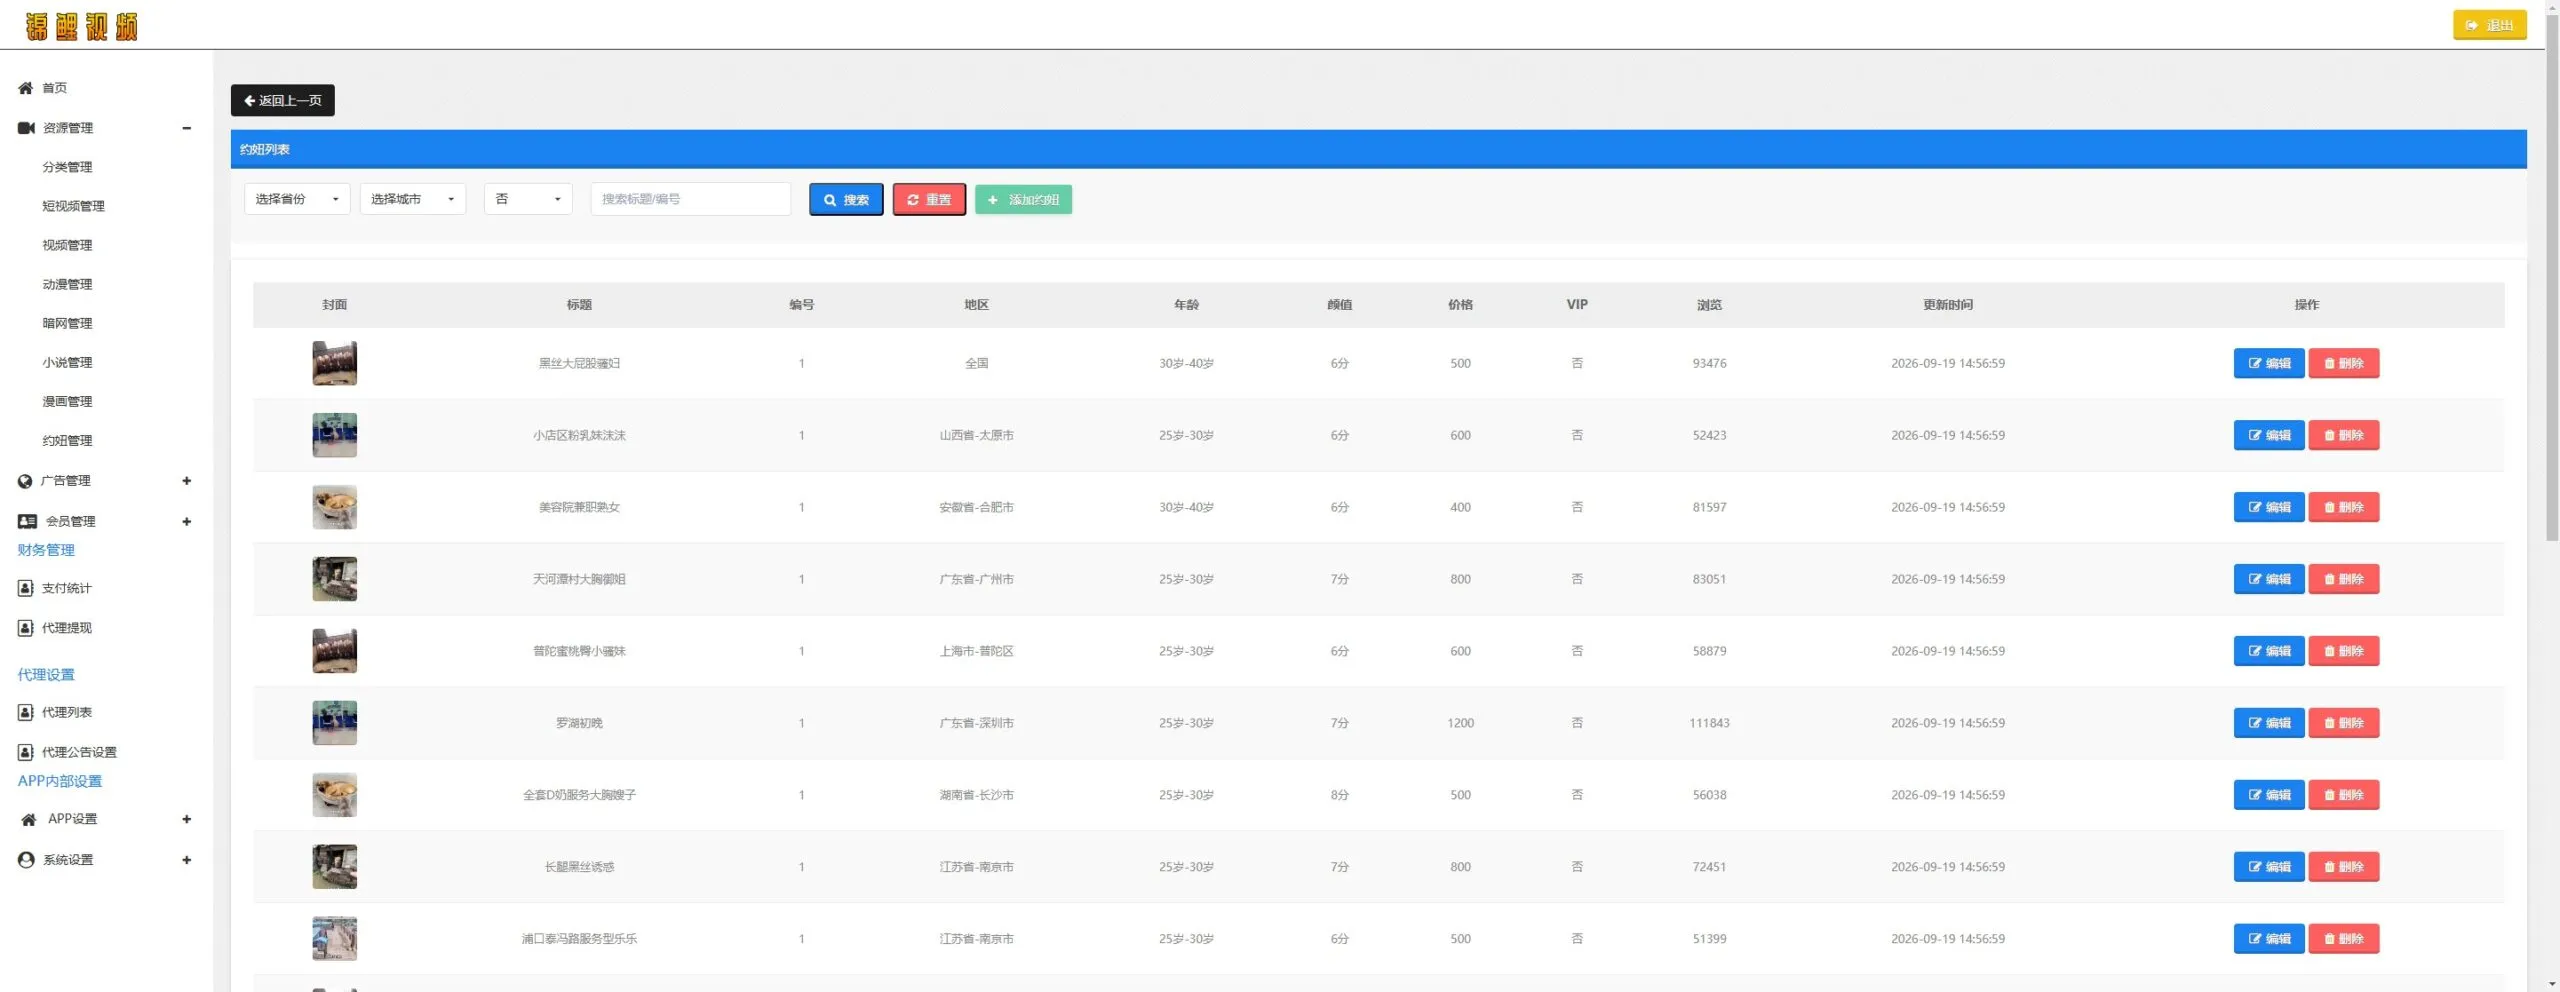
Task: Delete the 广东省-深圳市 row
Action: (2344, 723)
